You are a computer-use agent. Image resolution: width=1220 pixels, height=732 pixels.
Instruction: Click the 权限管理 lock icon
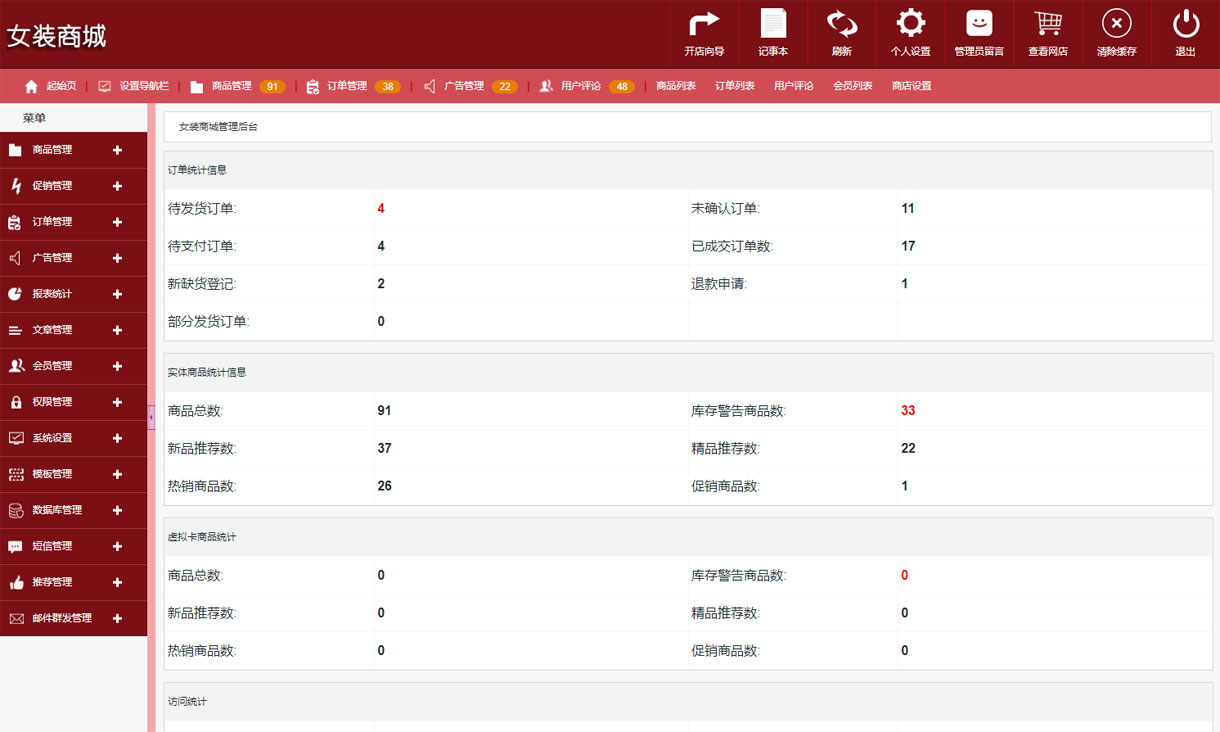(x=15, y=402)
